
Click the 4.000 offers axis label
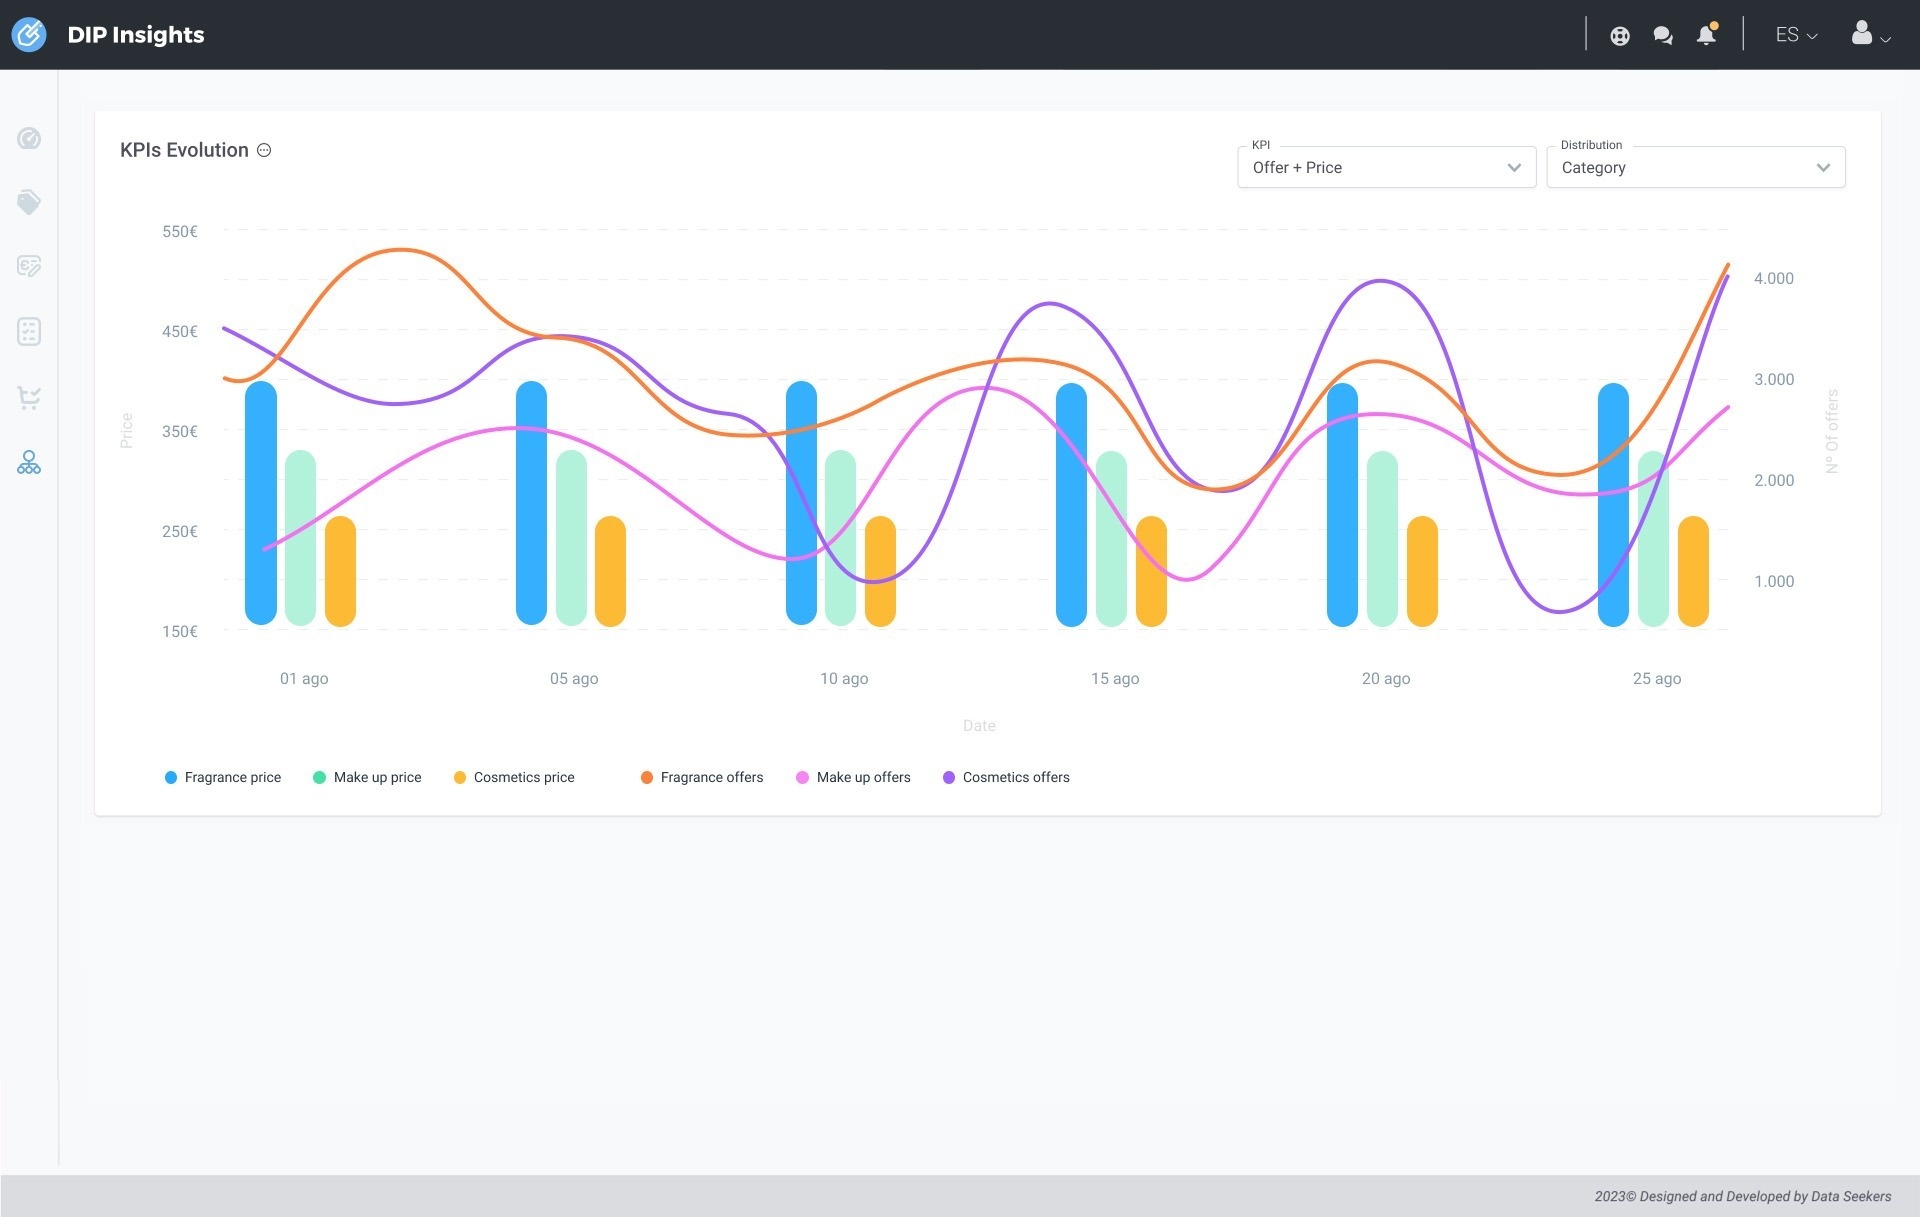1774,278
